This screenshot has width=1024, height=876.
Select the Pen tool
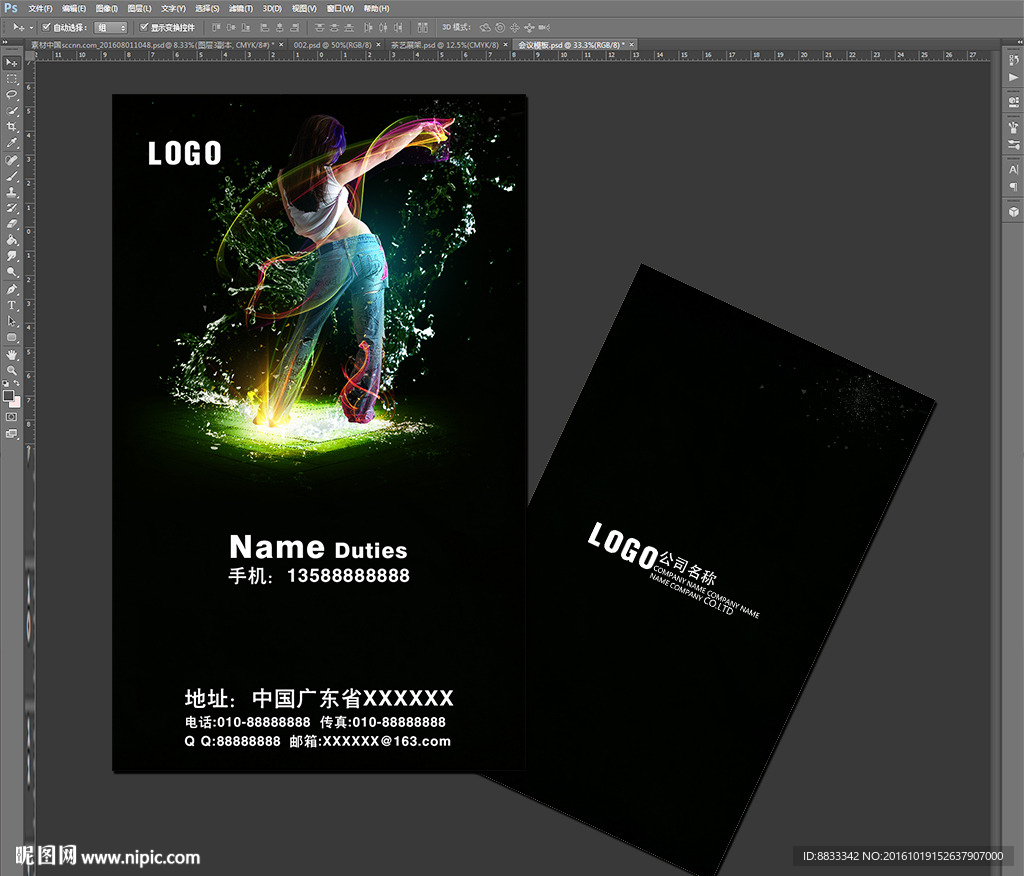[x=12, y=289]
